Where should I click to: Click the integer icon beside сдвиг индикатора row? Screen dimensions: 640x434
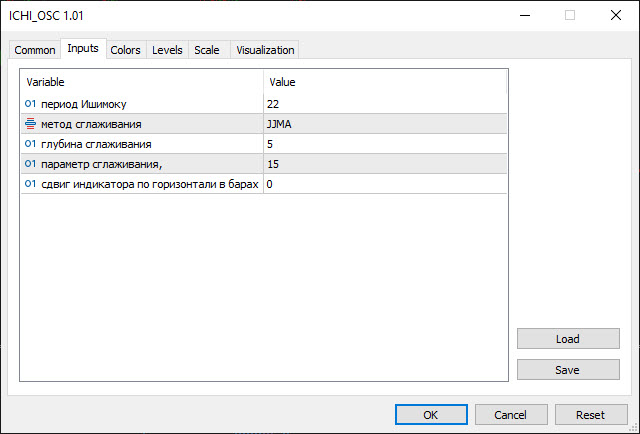point(29,184)
